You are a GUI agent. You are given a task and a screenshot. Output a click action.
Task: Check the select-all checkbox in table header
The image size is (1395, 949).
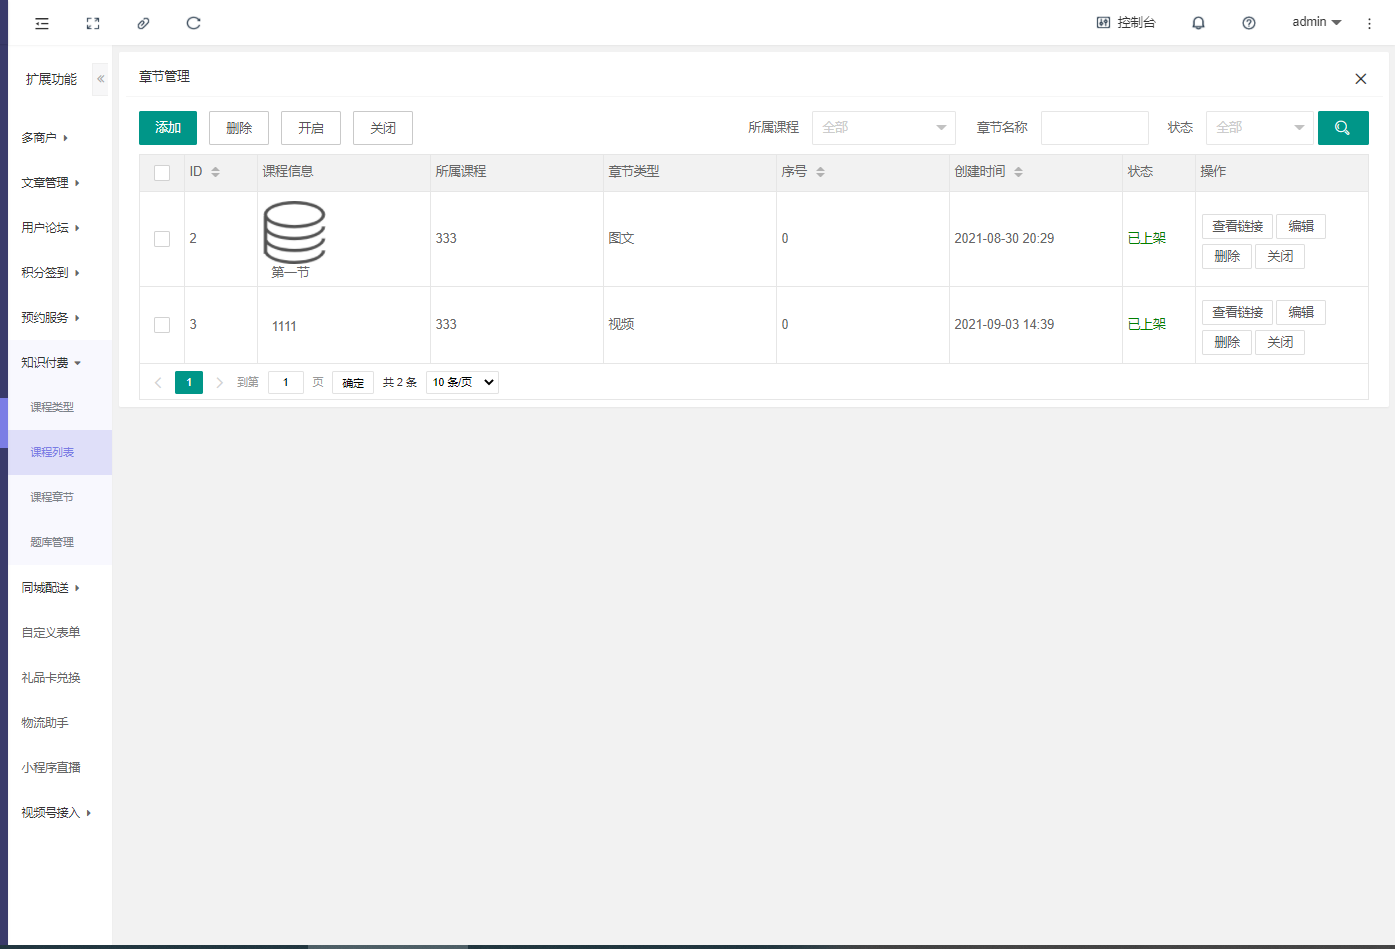point(162,173)
